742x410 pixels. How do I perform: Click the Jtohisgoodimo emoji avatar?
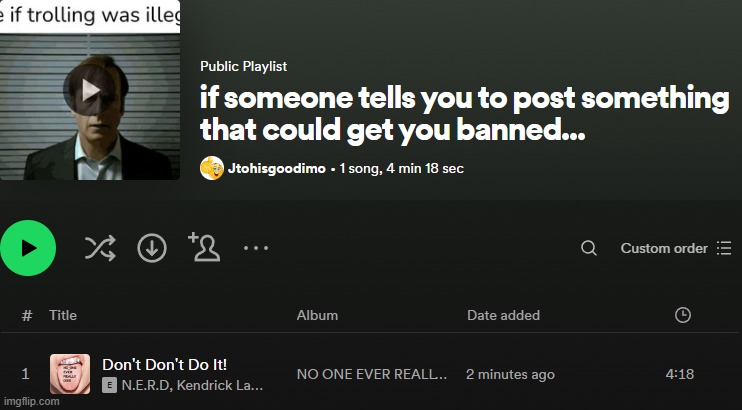pos(212,168)
